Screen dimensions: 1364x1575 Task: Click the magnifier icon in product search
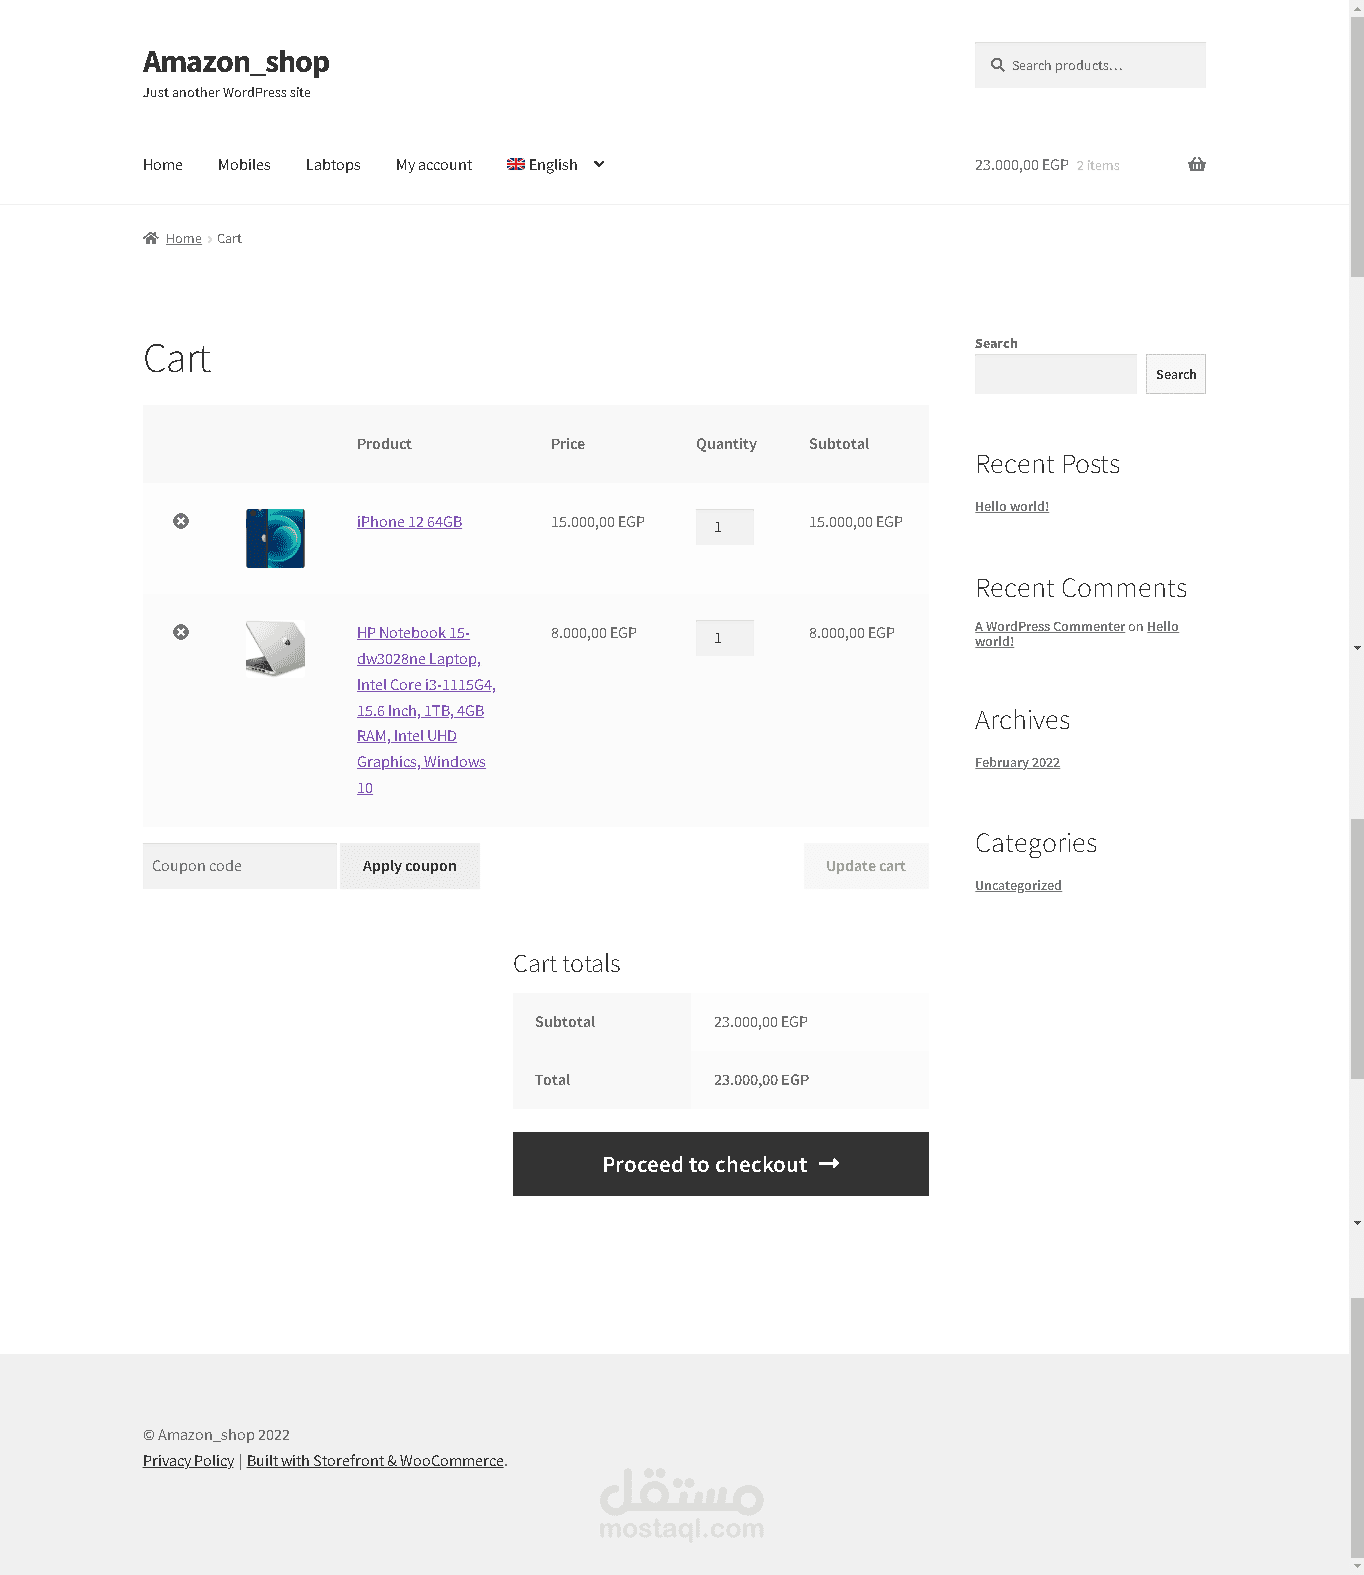(997, 65)
